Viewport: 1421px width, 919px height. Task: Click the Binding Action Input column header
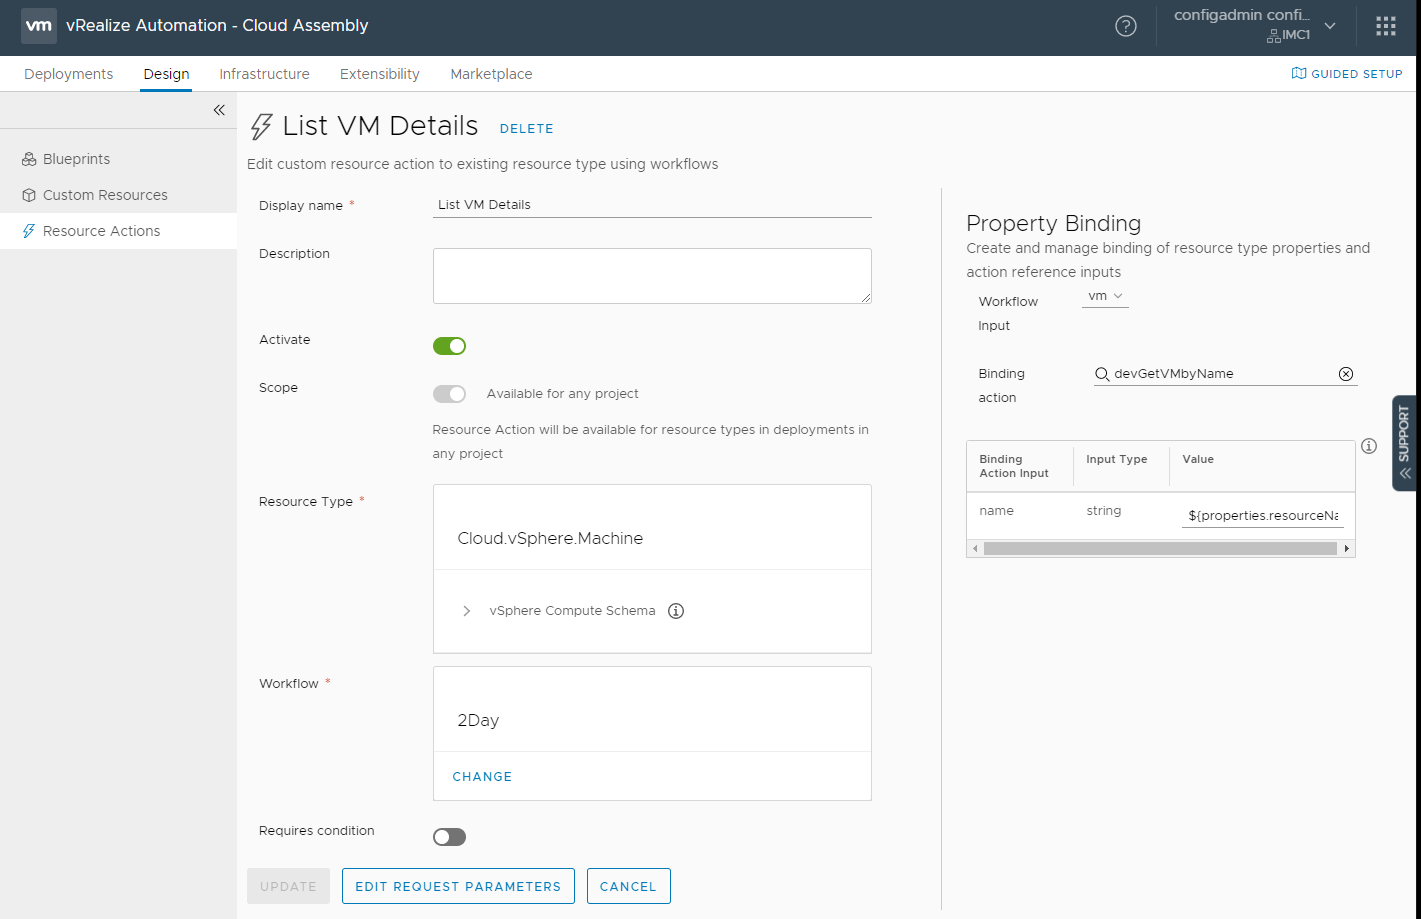tap(1014, 466)
